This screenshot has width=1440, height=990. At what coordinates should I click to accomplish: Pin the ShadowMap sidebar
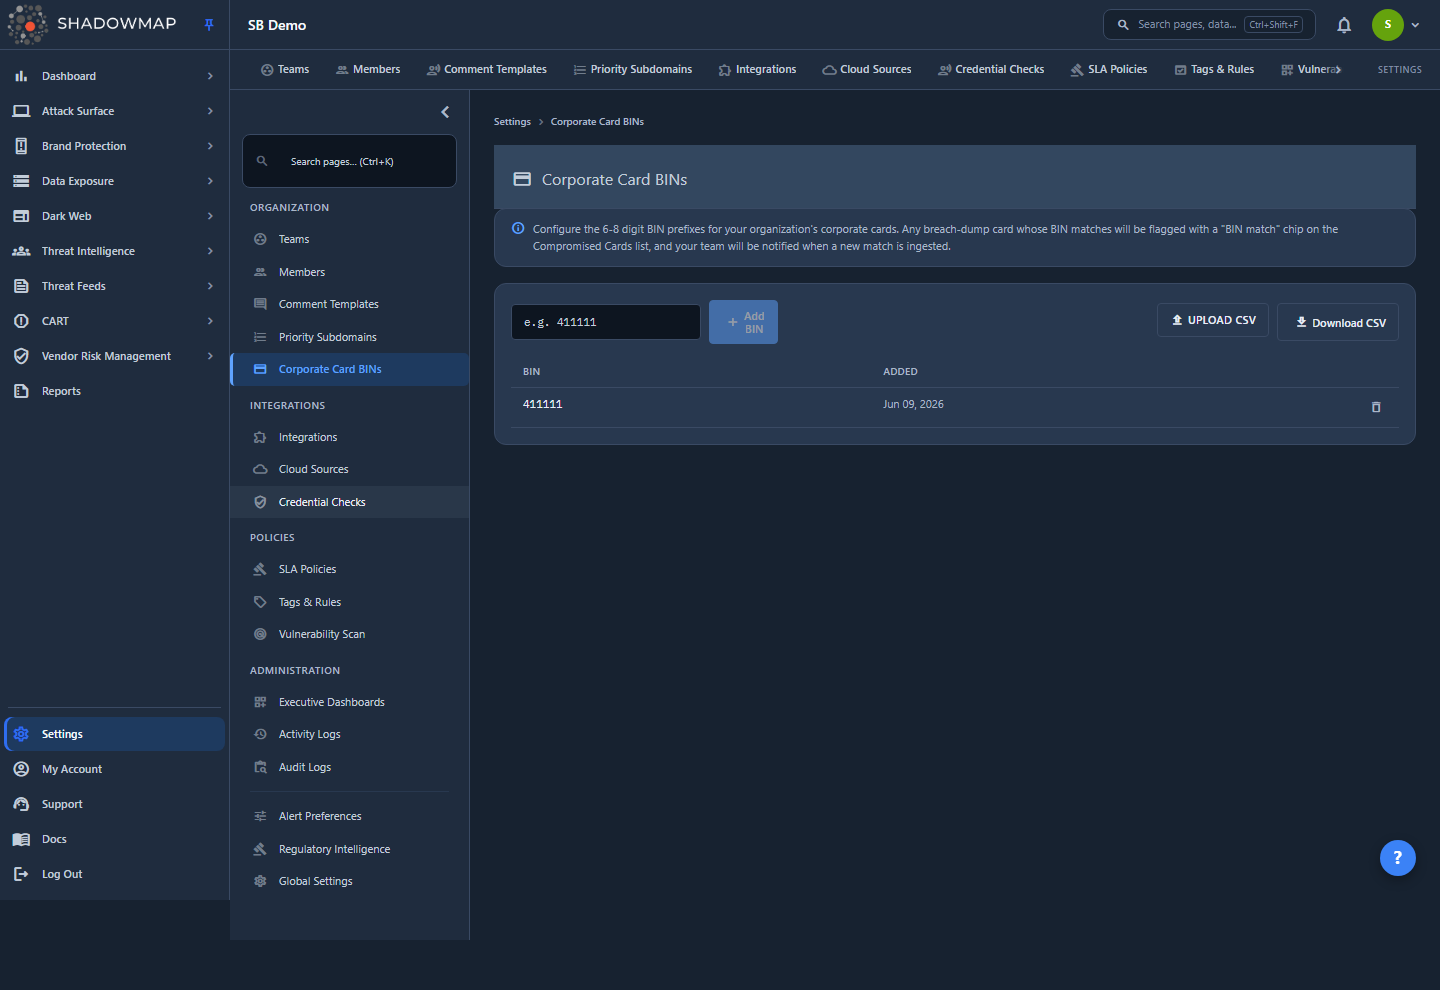click(x=209, y=25)
